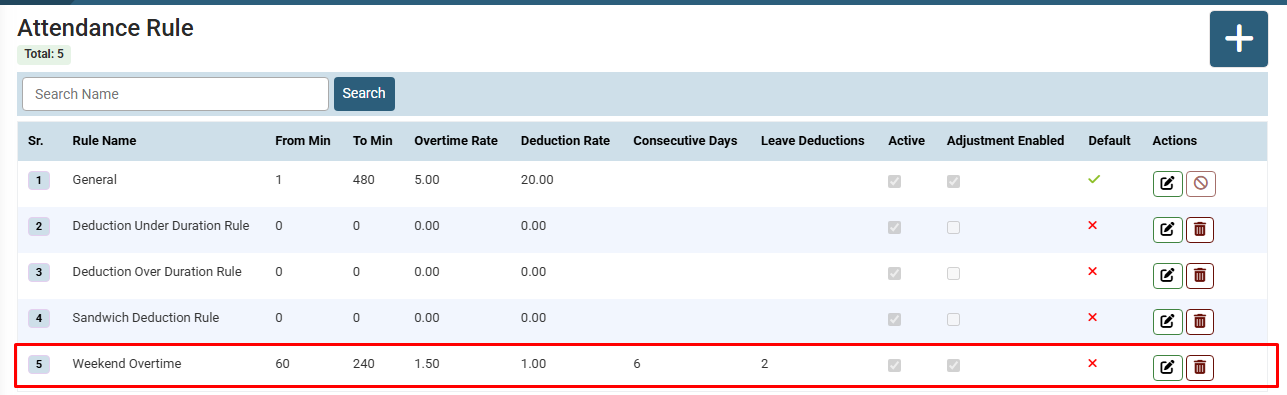Click the green default checkmark for General
The height and width of the screenshot is (395, 1287).
[x=1093, y=179]
